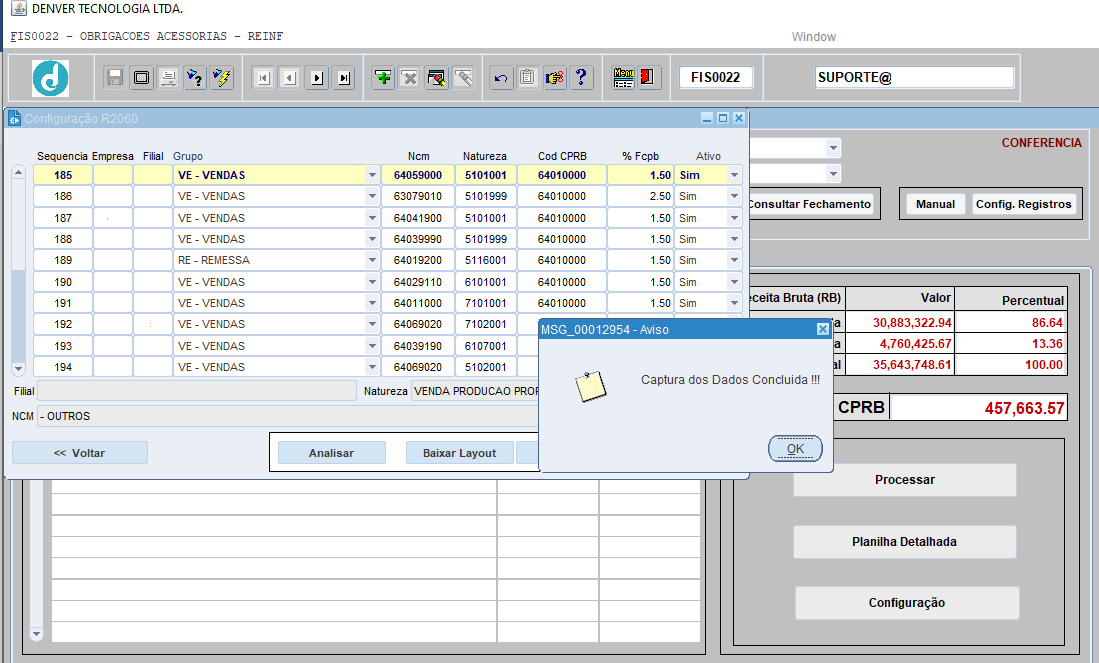Click the Analisar button

click(x=332, y=453)
